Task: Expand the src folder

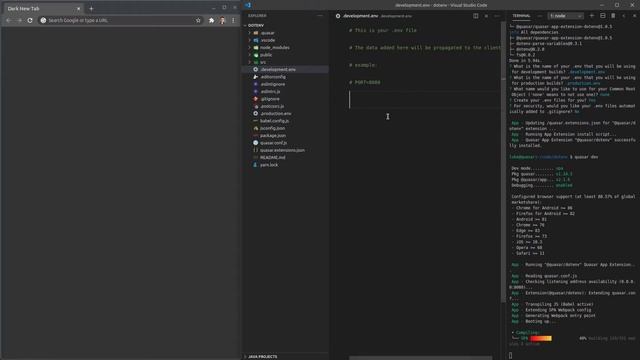Action: pyautogui.click(x=263, y=62)
